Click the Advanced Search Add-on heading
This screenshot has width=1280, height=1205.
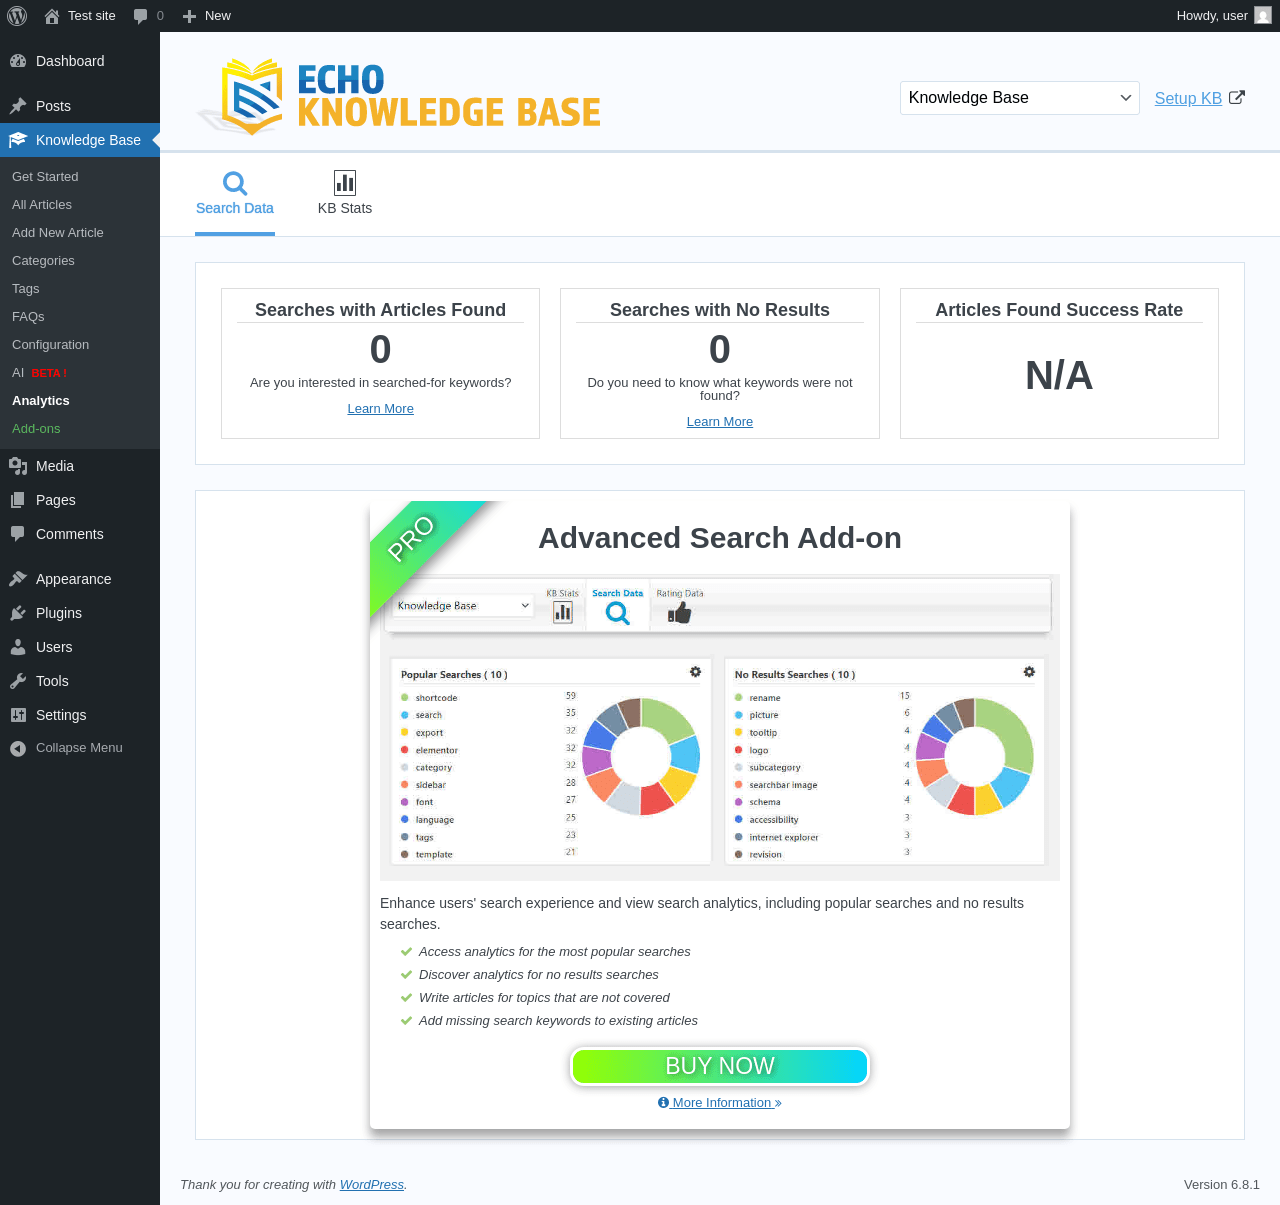click(720, 538)
